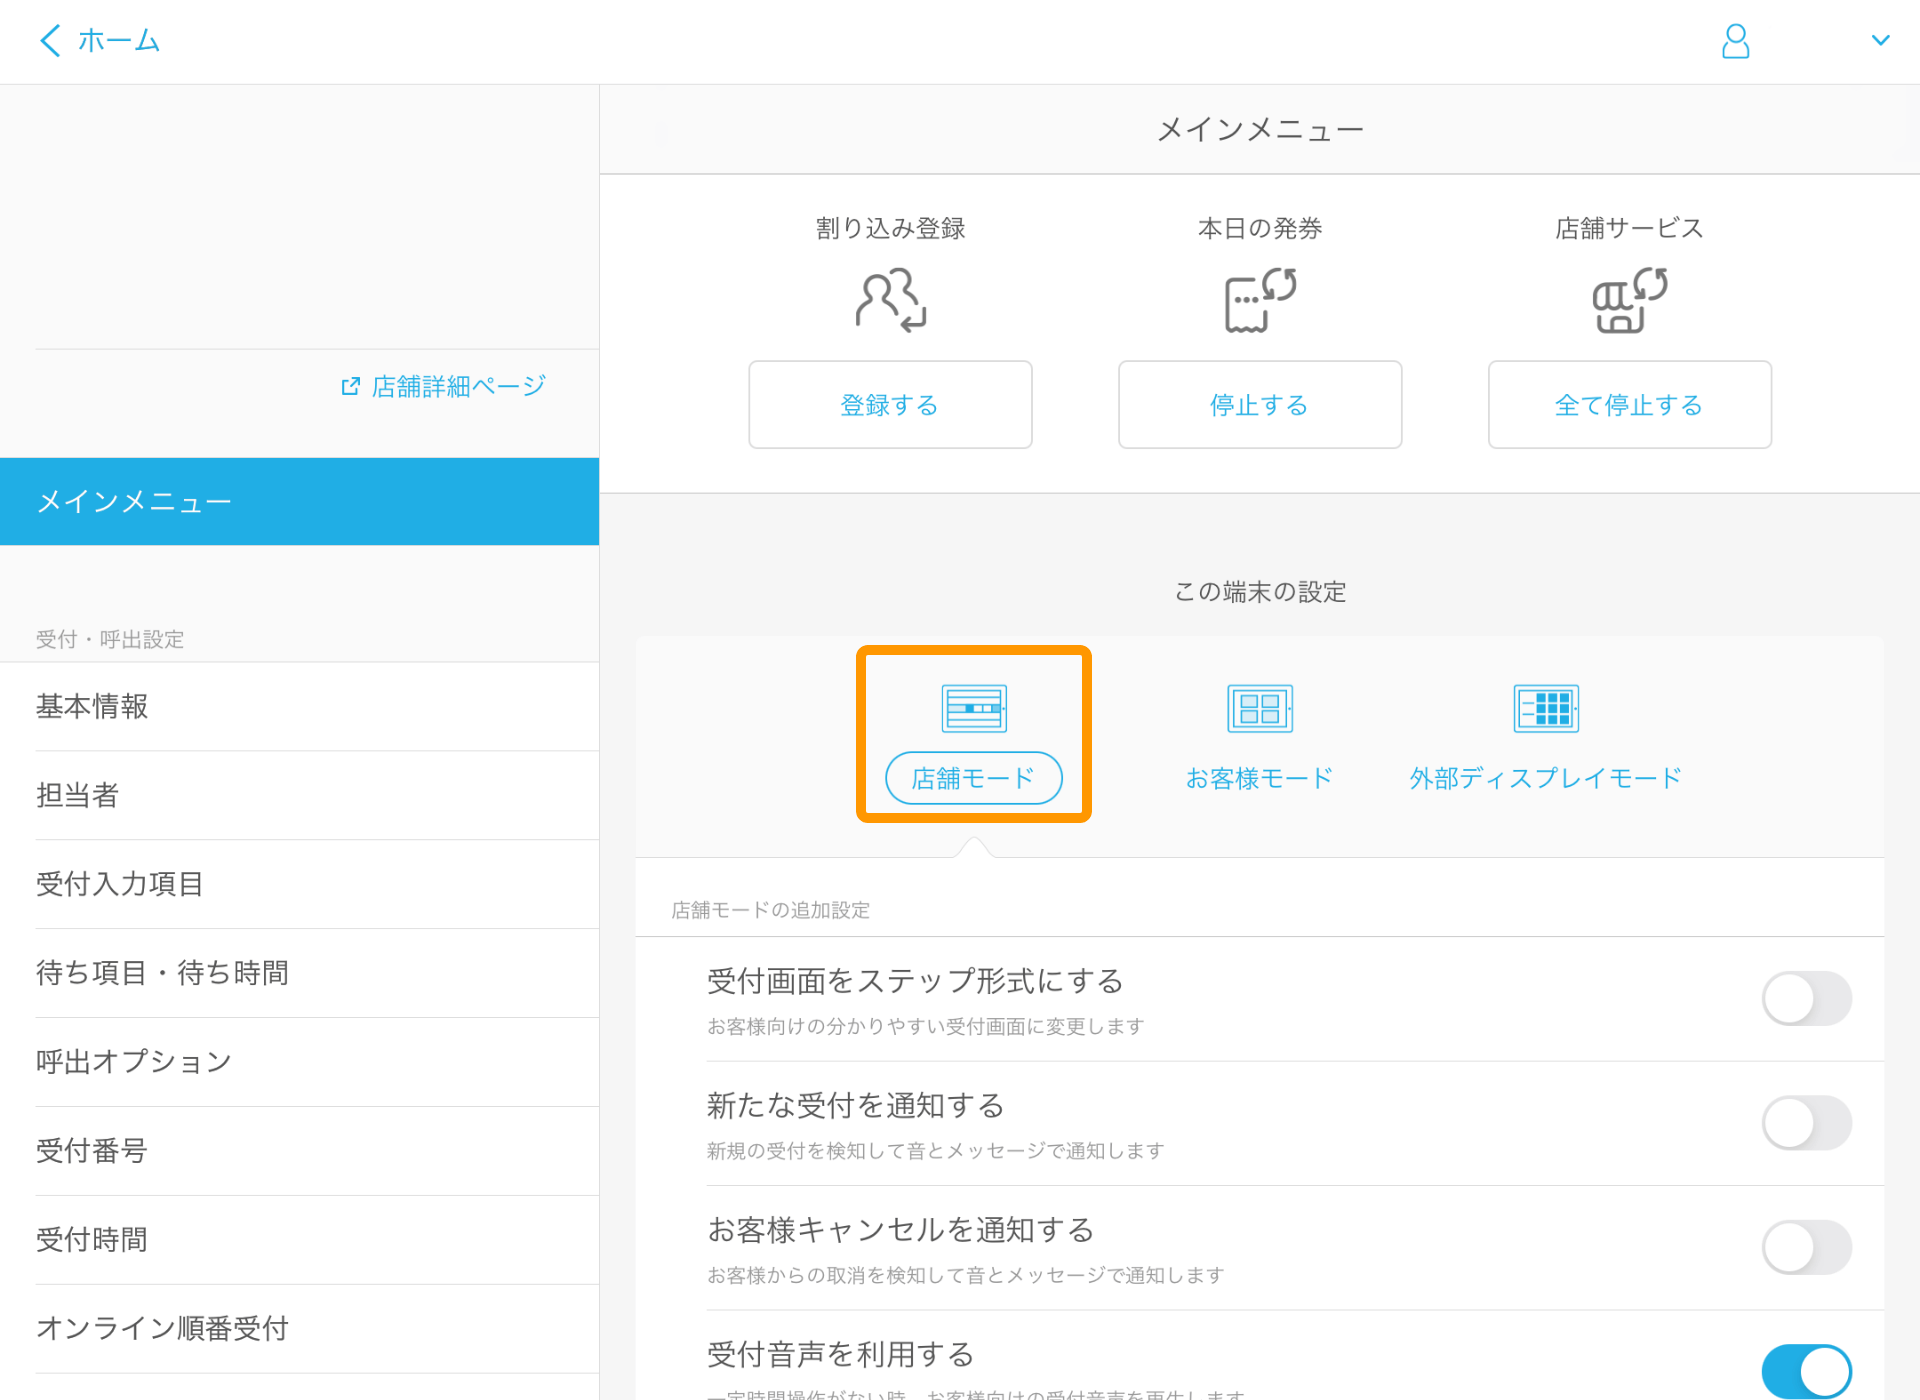Expand 店舗モードの追加設定 section

click(769, 910)
